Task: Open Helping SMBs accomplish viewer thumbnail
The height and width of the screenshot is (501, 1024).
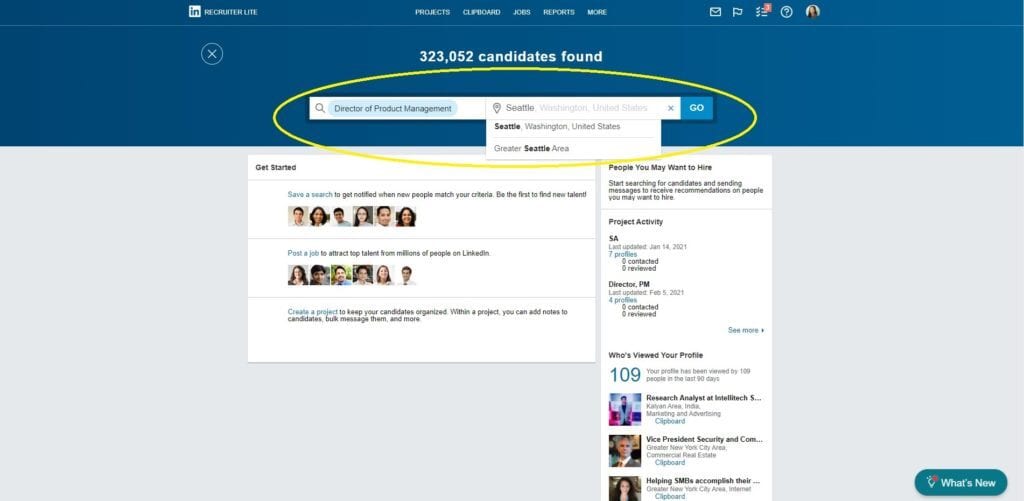Action: coord(625,489)
